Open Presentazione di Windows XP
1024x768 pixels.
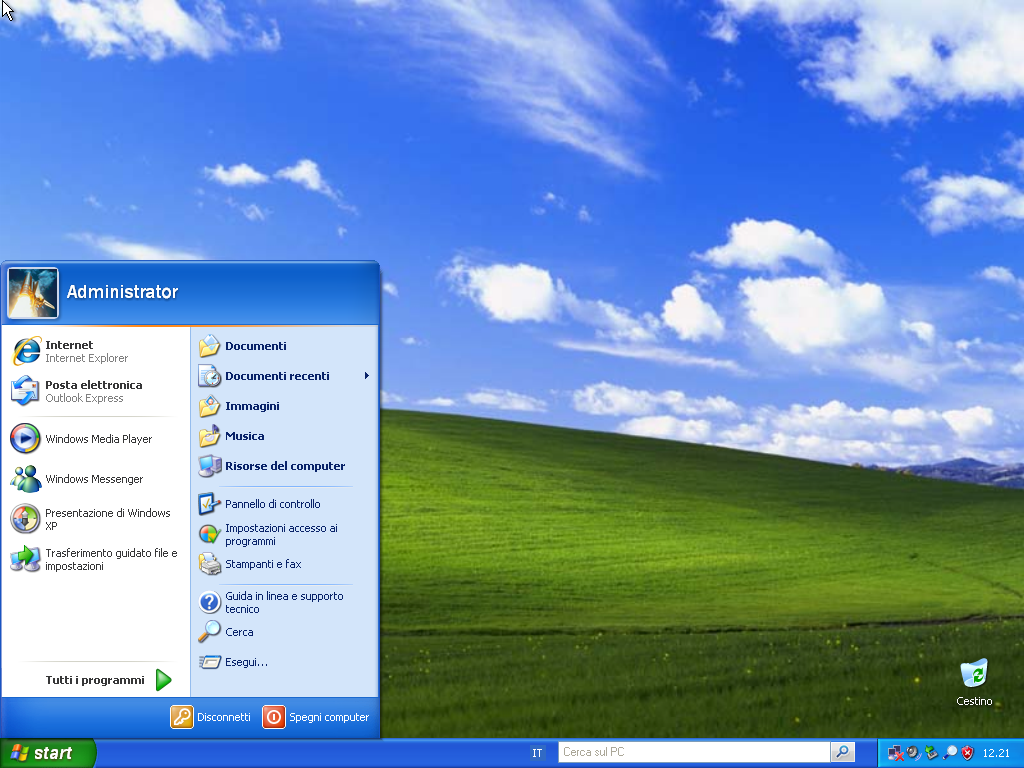(x=95, y=519)
